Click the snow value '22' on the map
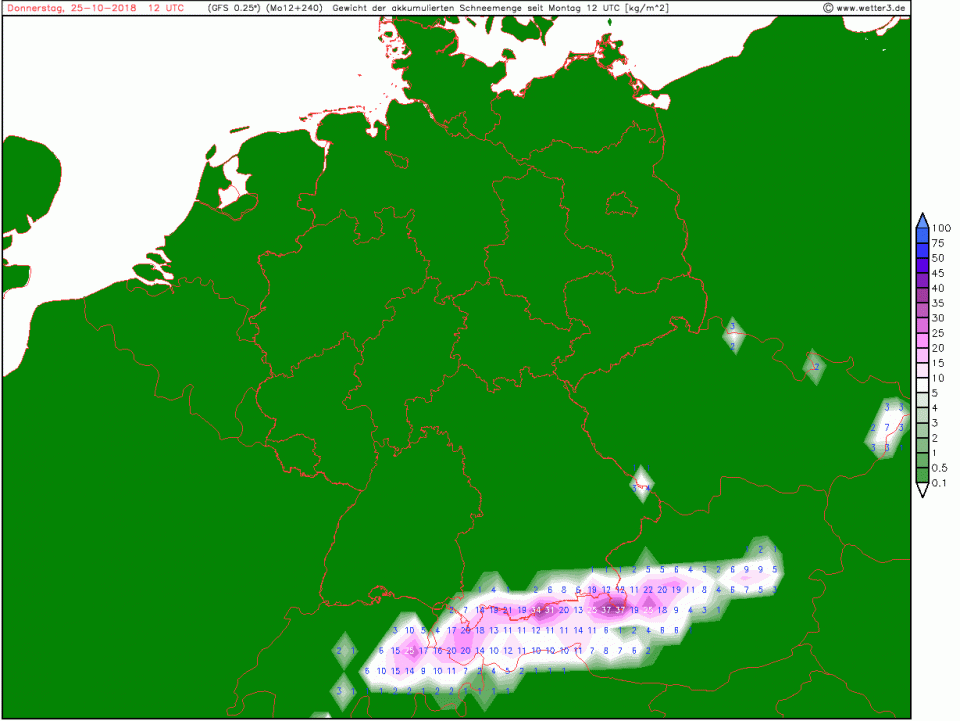960x721 pixels. pos(648,590)
